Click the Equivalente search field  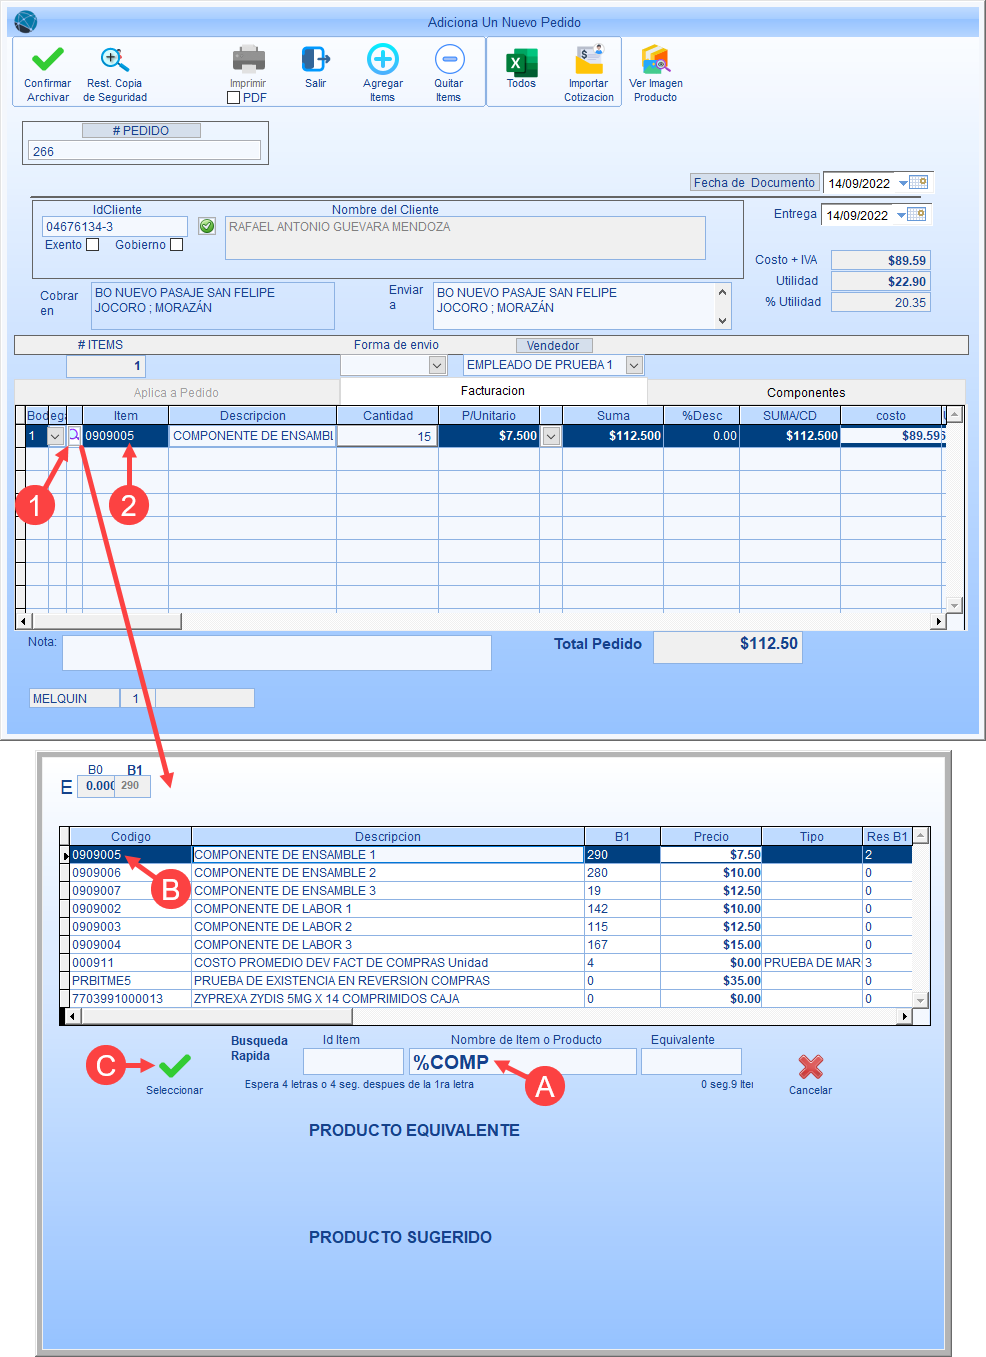[x=691, y=1061]
